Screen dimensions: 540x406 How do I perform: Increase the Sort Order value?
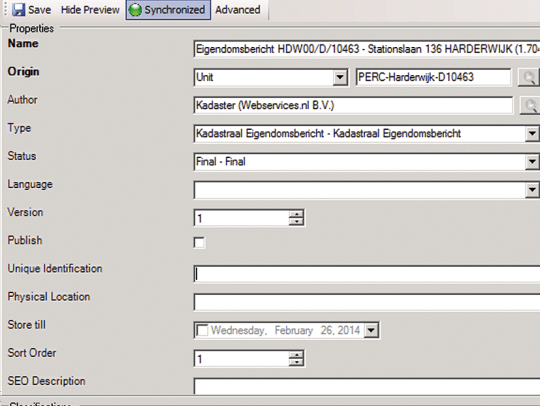(296, 355)
